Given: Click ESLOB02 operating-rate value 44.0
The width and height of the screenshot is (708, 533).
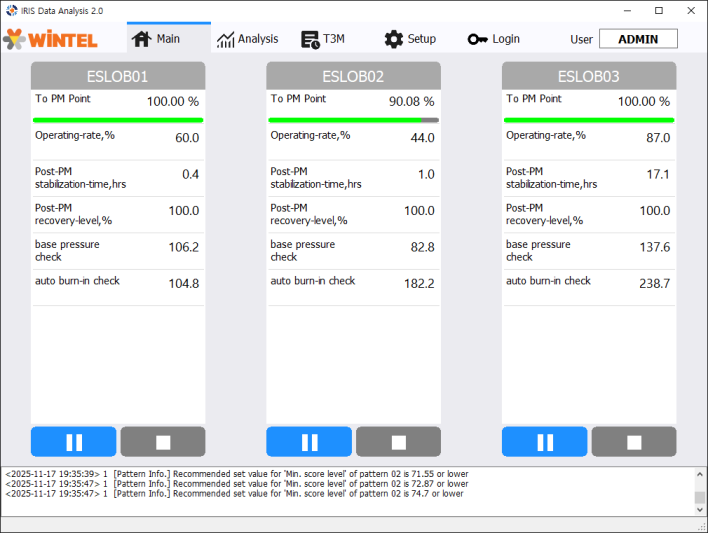Looking at the screenshot, I should pyautogui.click(x=423, y=138).
